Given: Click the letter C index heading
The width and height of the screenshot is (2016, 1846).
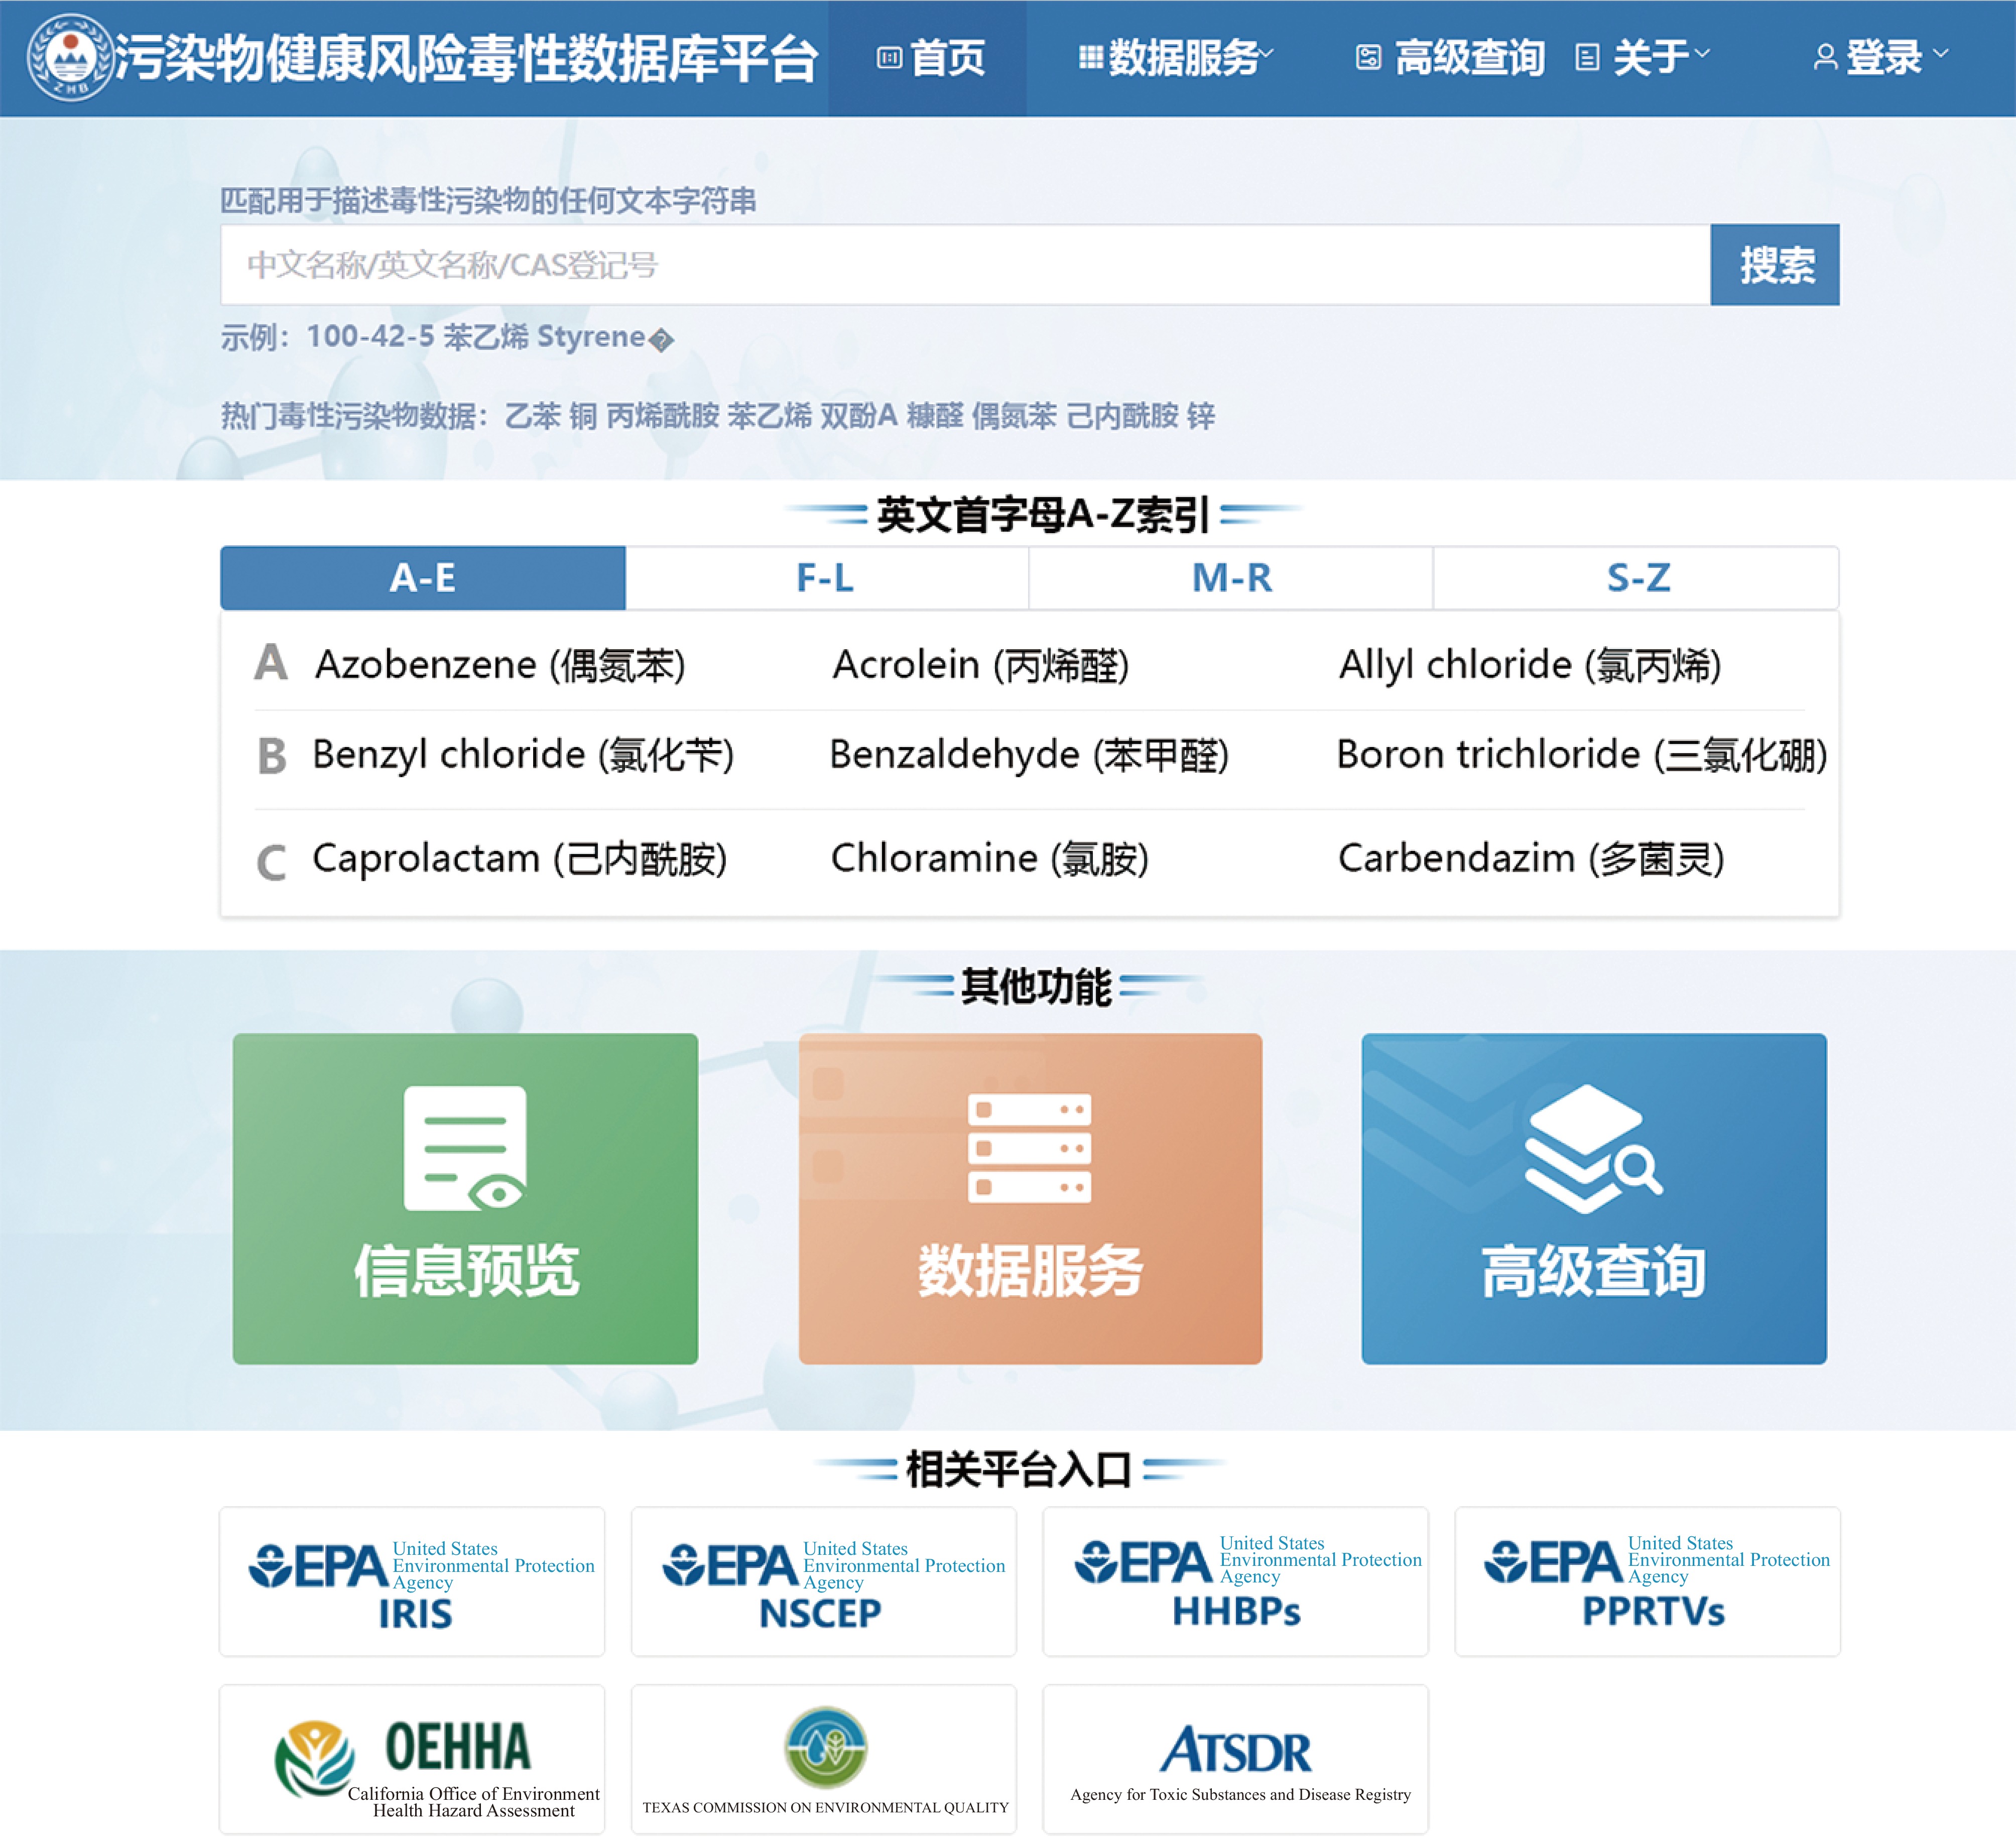Looking at the screenshot, I should pyautogui.click(x=271, y=862).
